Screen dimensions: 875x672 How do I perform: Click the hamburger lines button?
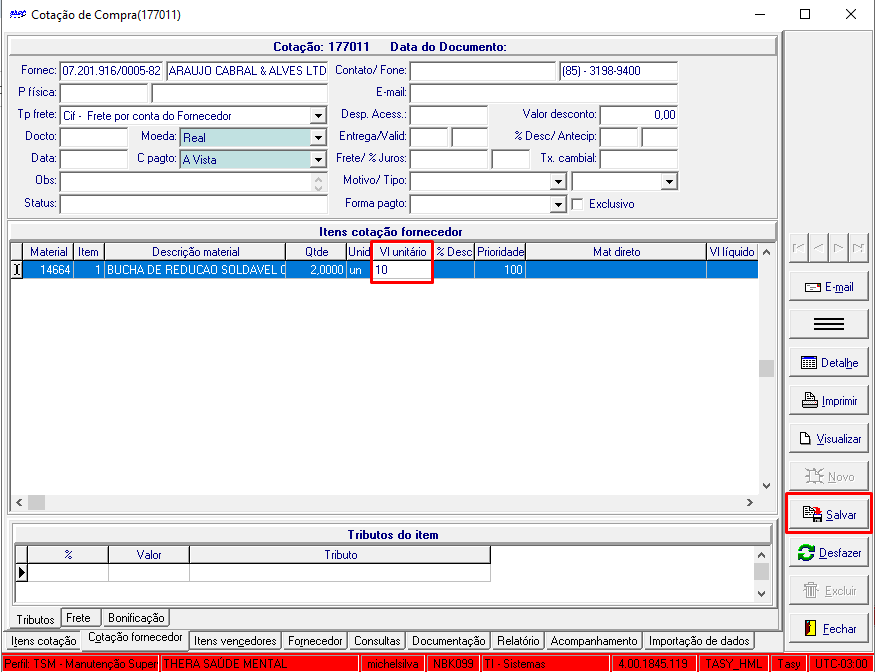[x=829, y=325]
